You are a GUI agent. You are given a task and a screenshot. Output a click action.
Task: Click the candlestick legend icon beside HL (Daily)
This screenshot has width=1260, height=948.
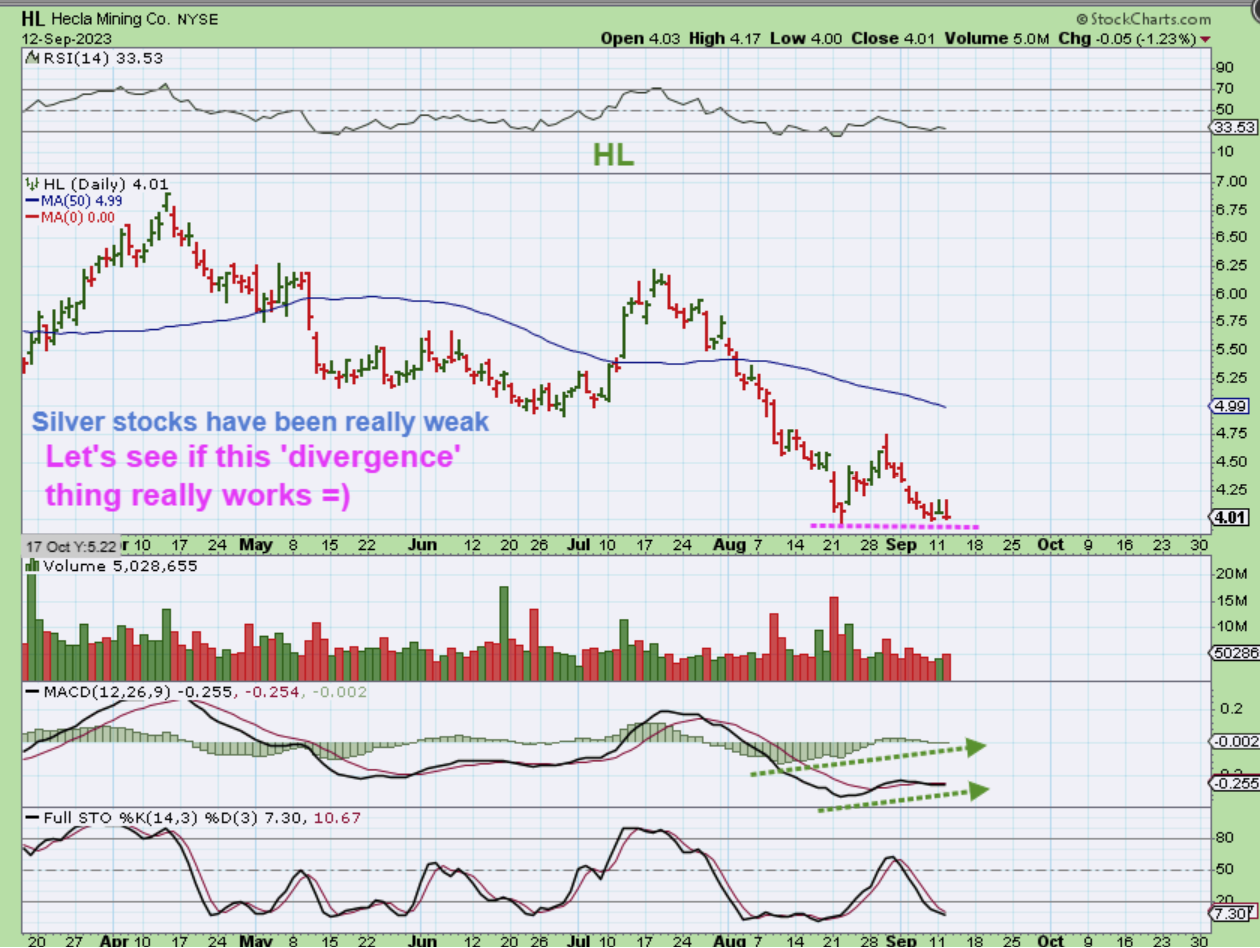click(x=32, y=184)
